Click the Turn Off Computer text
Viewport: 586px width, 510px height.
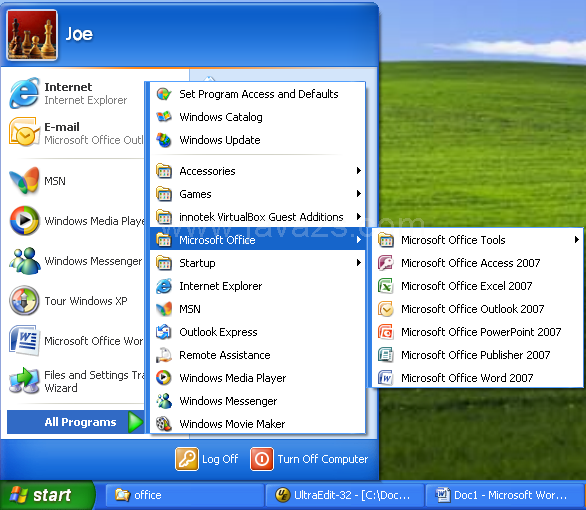tap(323, 459)
